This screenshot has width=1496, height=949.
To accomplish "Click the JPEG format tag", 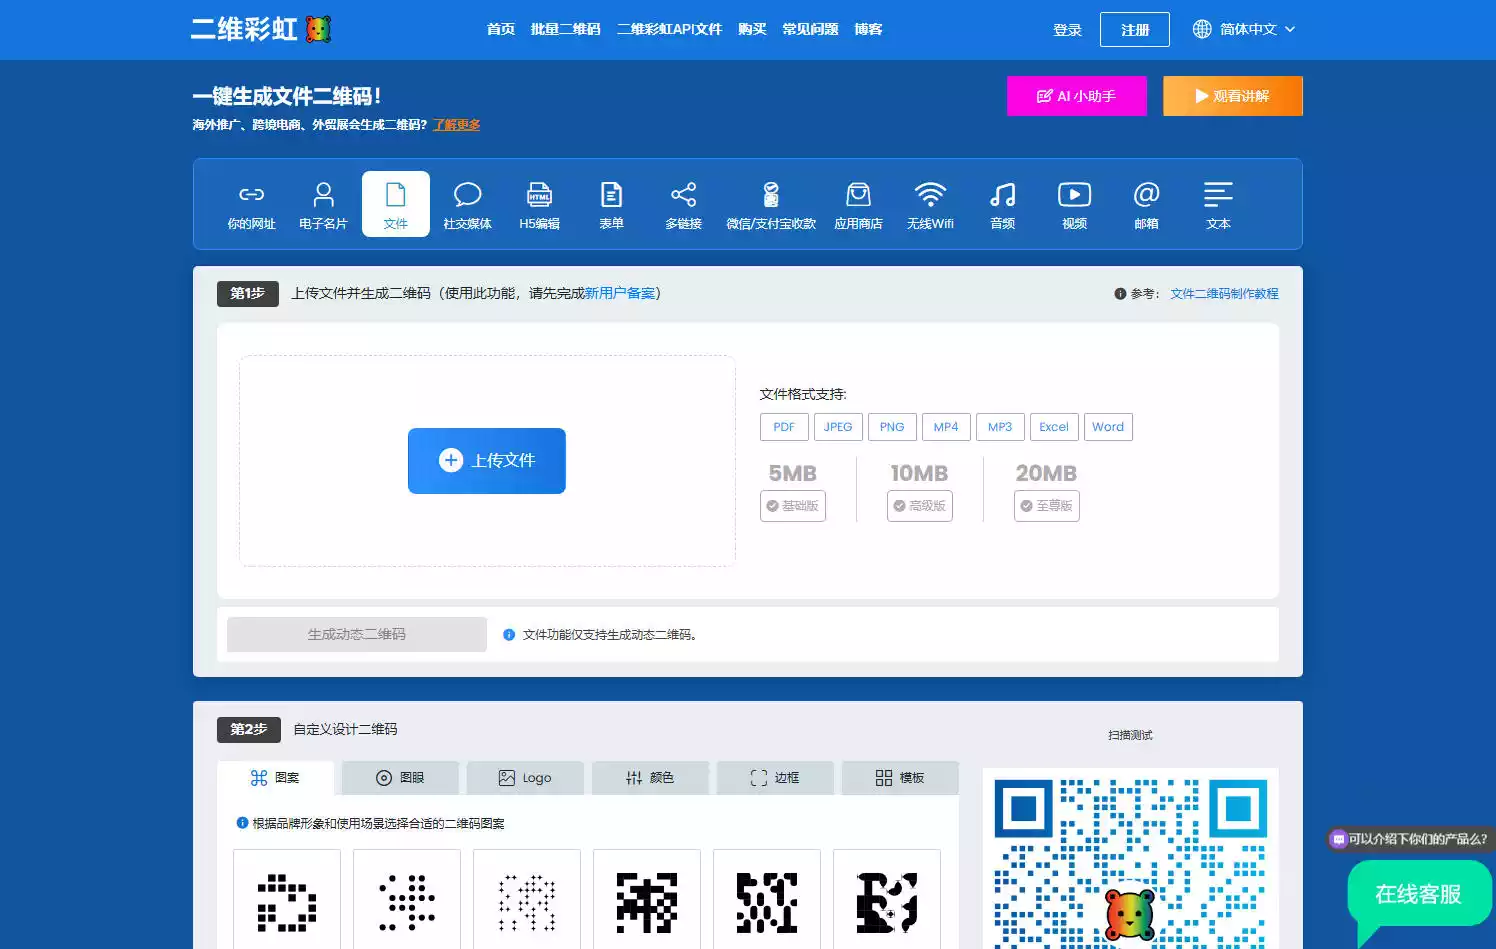I will (x=838, y=427).
